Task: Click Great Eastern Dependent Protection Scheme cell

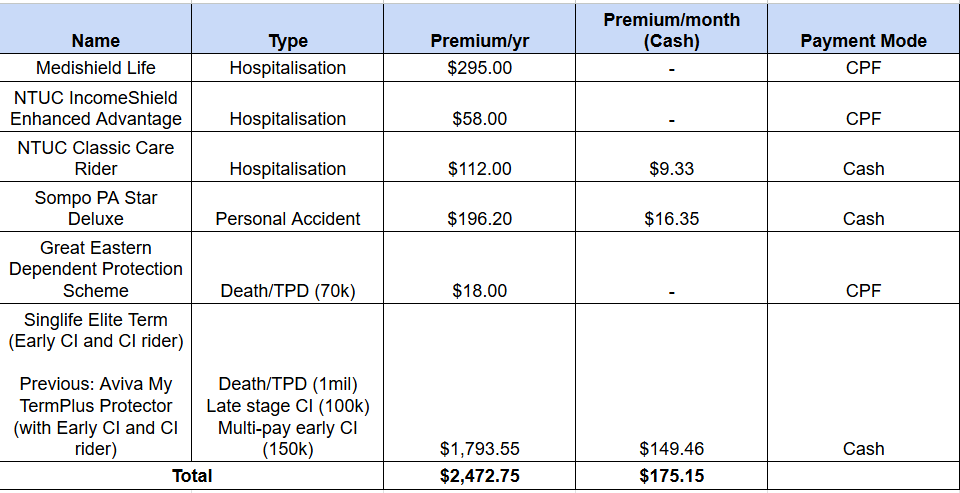Action: [96, 268]
